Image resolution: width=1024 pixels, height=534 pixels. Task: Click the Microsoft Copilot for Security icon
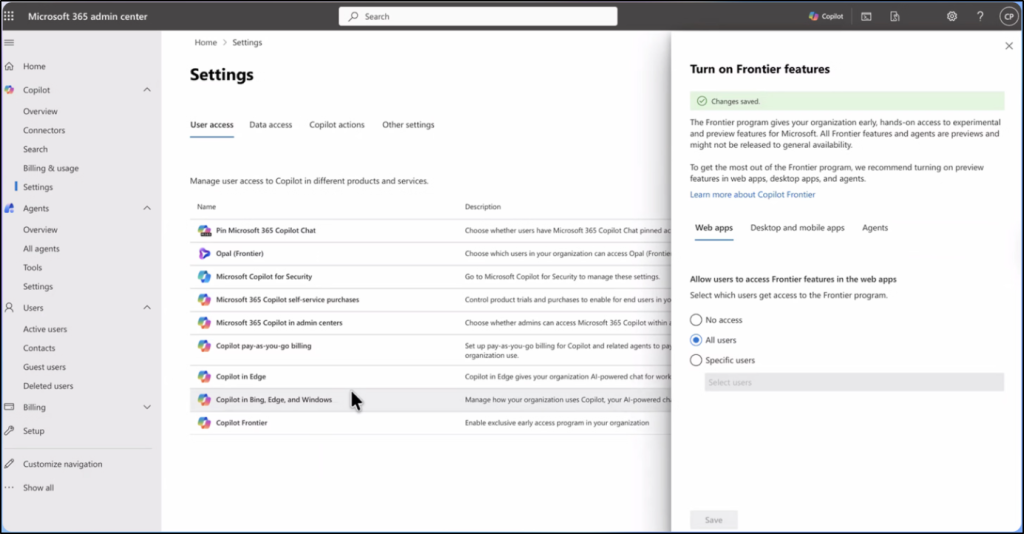pos(204,276)
